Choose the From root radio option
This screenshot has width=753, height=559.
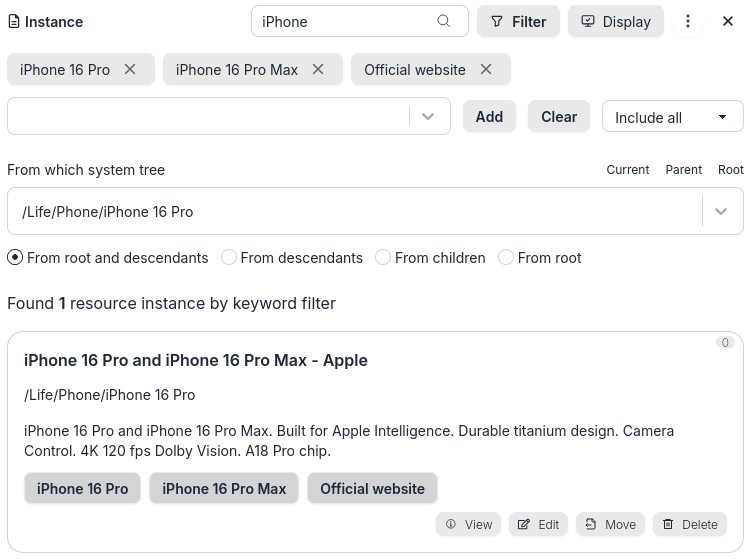point(506,257)
